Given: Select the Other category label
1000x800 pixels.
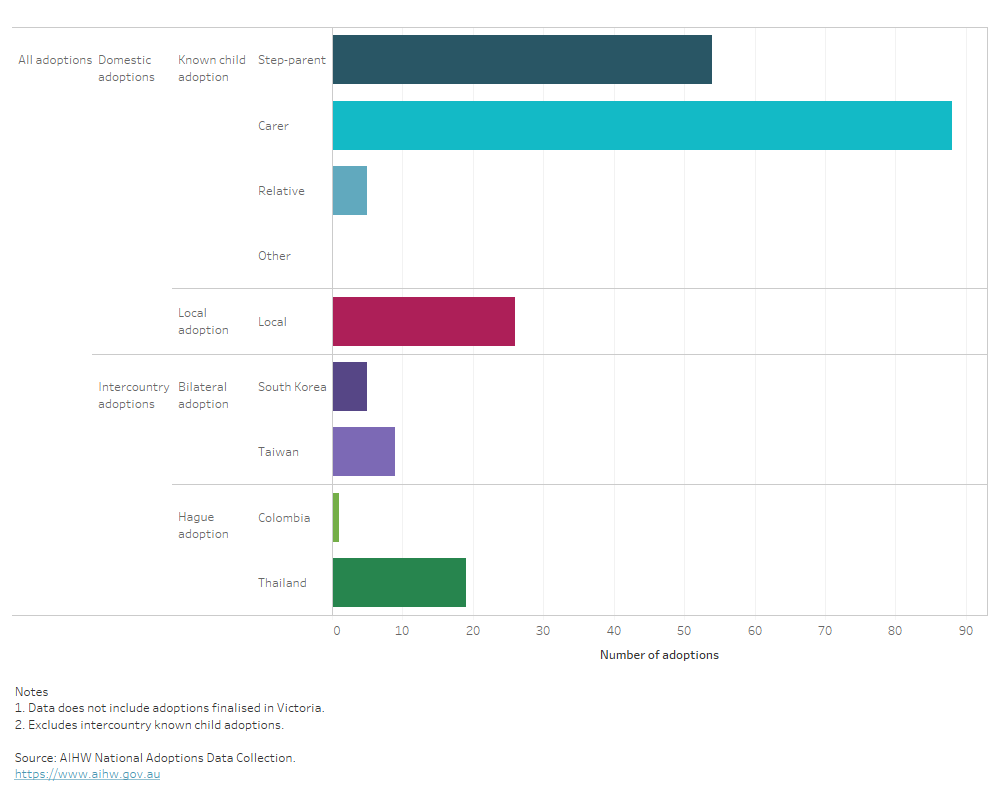Looking at the screenshot, I should (x=274, y=255).
